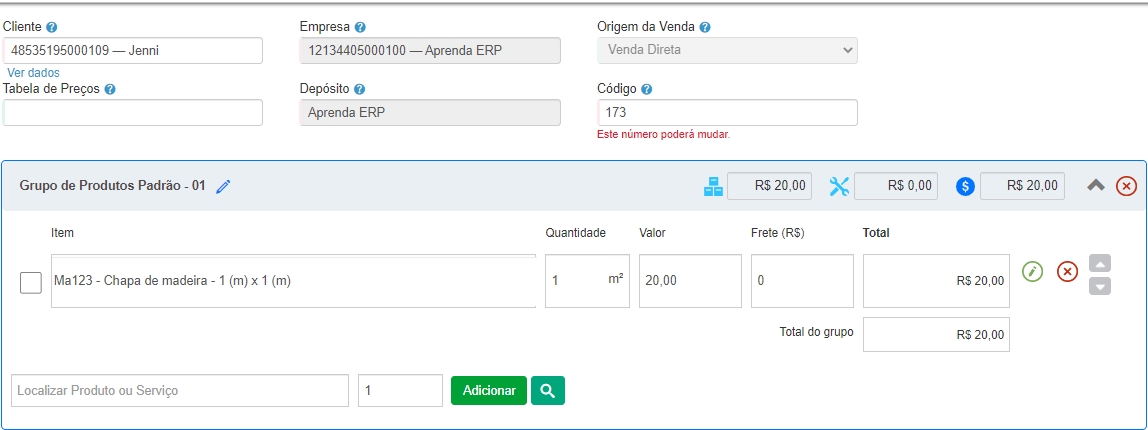Delete the Chapa de madeira item
Viewport: 1148px width, 430px height.
point(1067,271)
